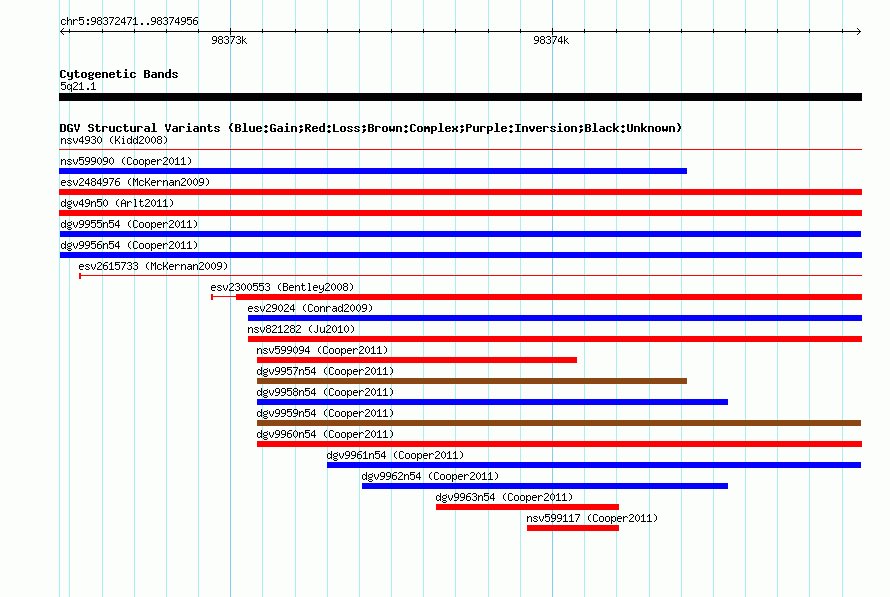Select the nsv599117 short red bar
Screen dimensions: 890x597
[x=573, y=528]
